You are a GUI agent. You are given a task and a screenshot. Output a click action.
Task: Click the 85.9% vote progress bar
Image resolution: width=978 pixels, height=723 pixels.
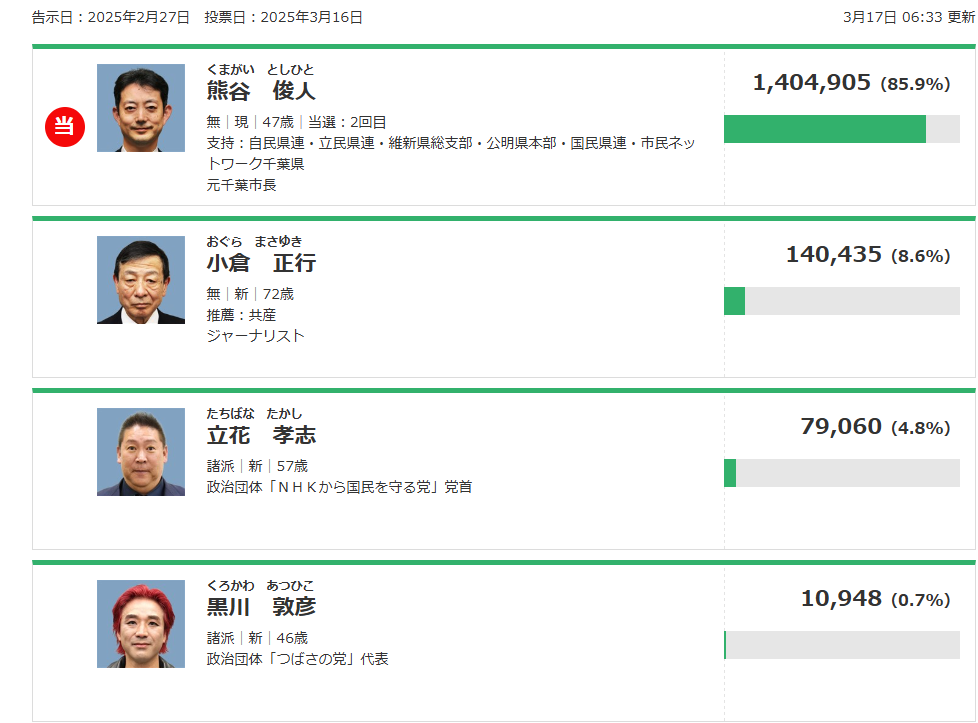(841, 129)
